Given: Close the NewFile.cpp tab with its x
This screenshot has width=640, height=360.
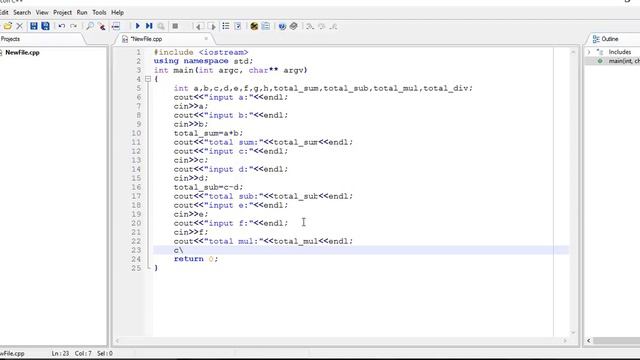Looking at the screenshot, I should coord(206,38).
